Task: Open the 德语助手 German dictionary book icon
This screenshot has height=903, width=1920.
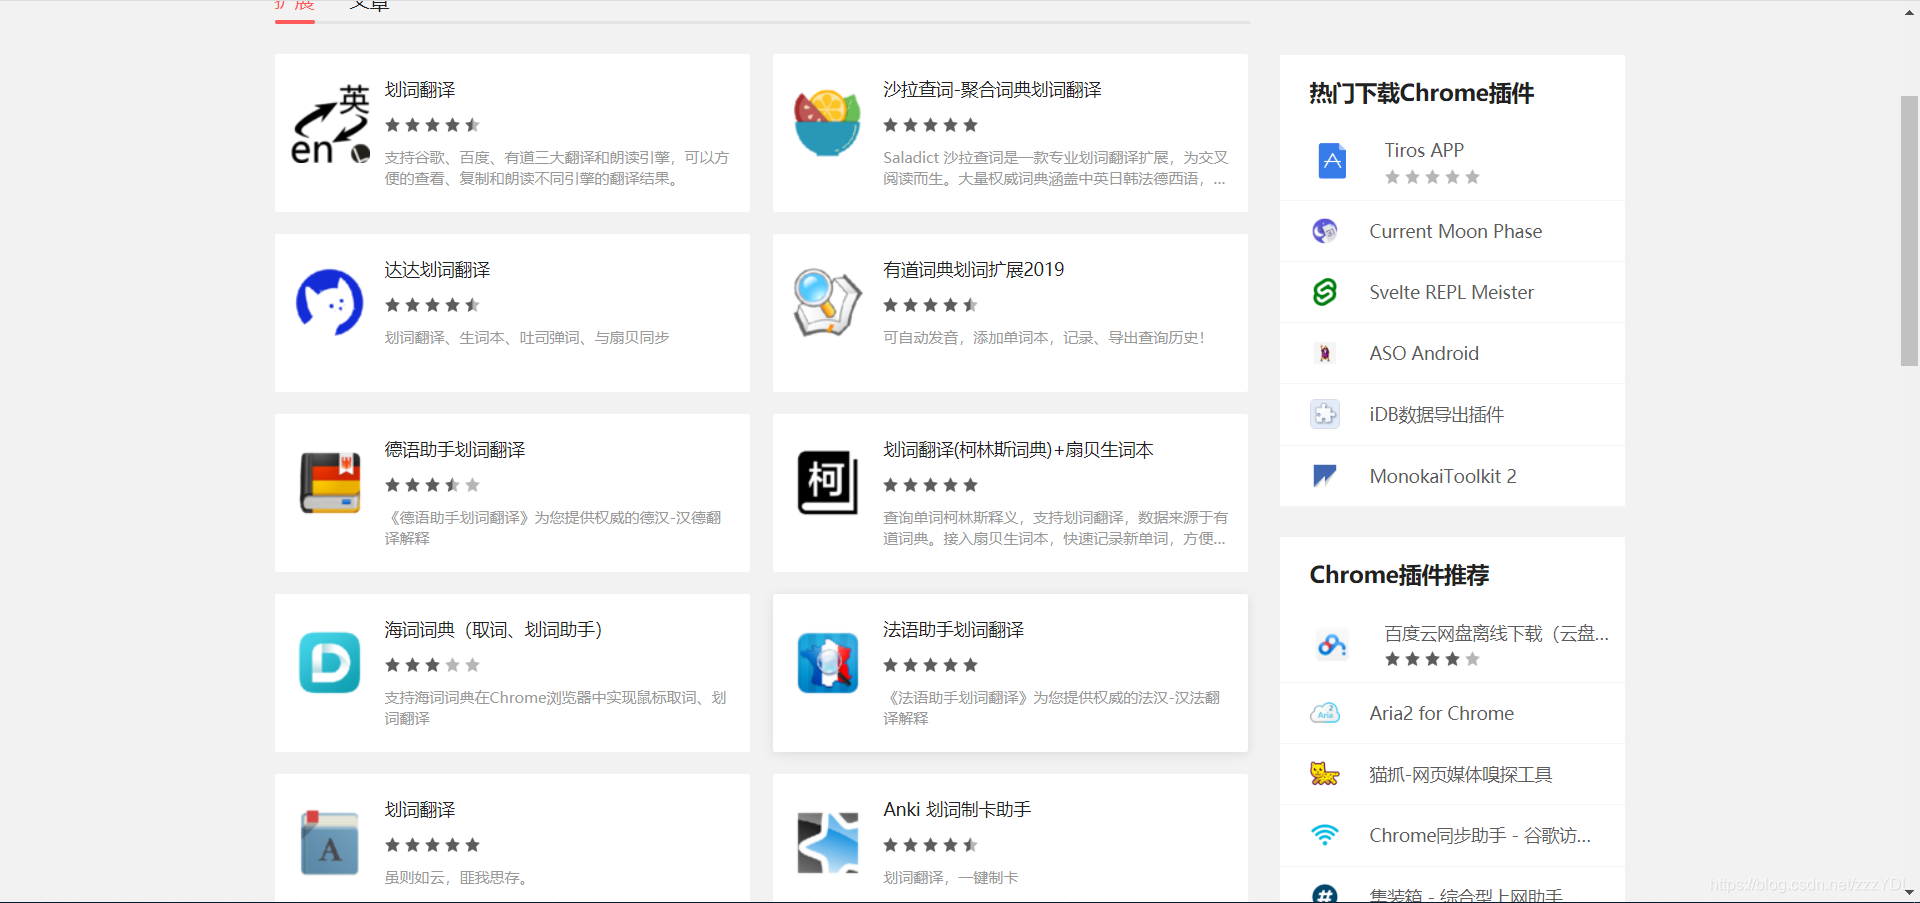Action: [330, 482]
